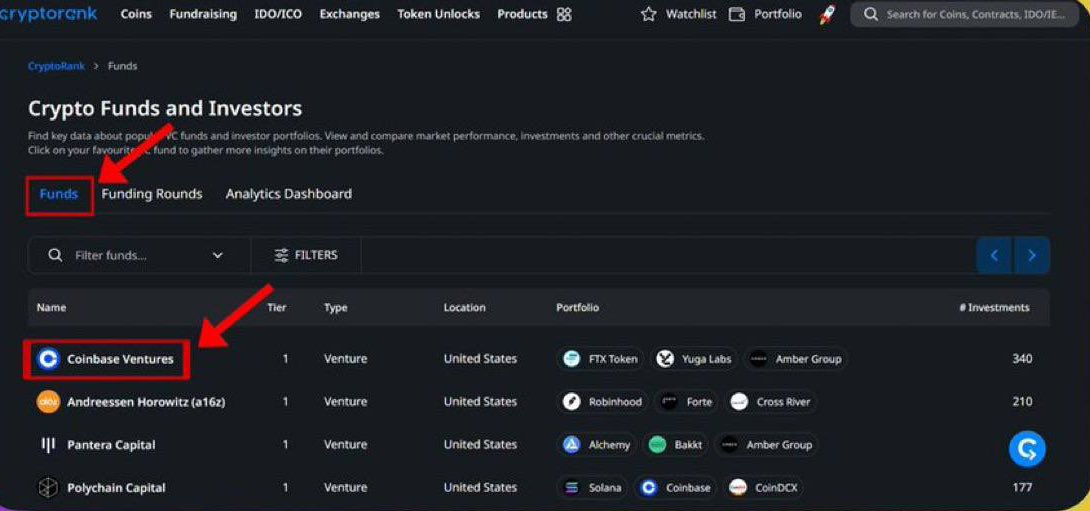Click investments count 177
1090x511 pixels.
point(1022,488)
